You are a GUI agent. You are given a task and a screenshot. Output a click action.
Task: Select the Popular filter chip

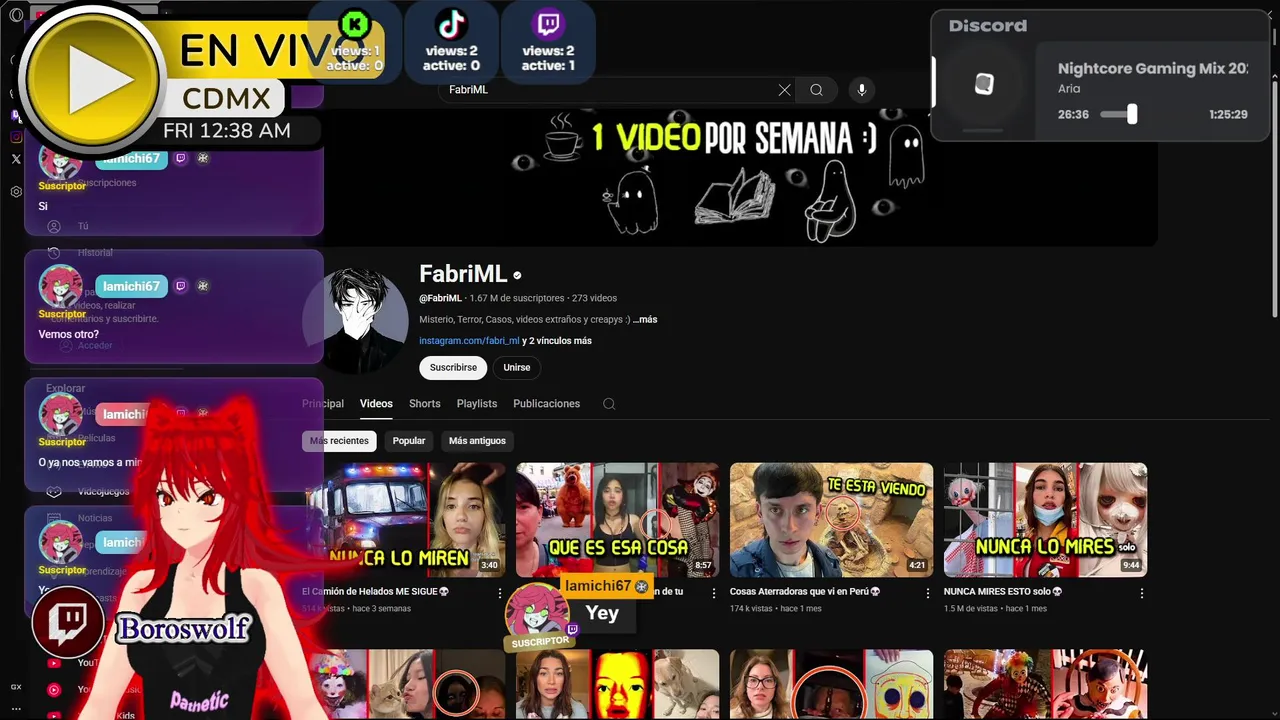[x=409, y=441]
